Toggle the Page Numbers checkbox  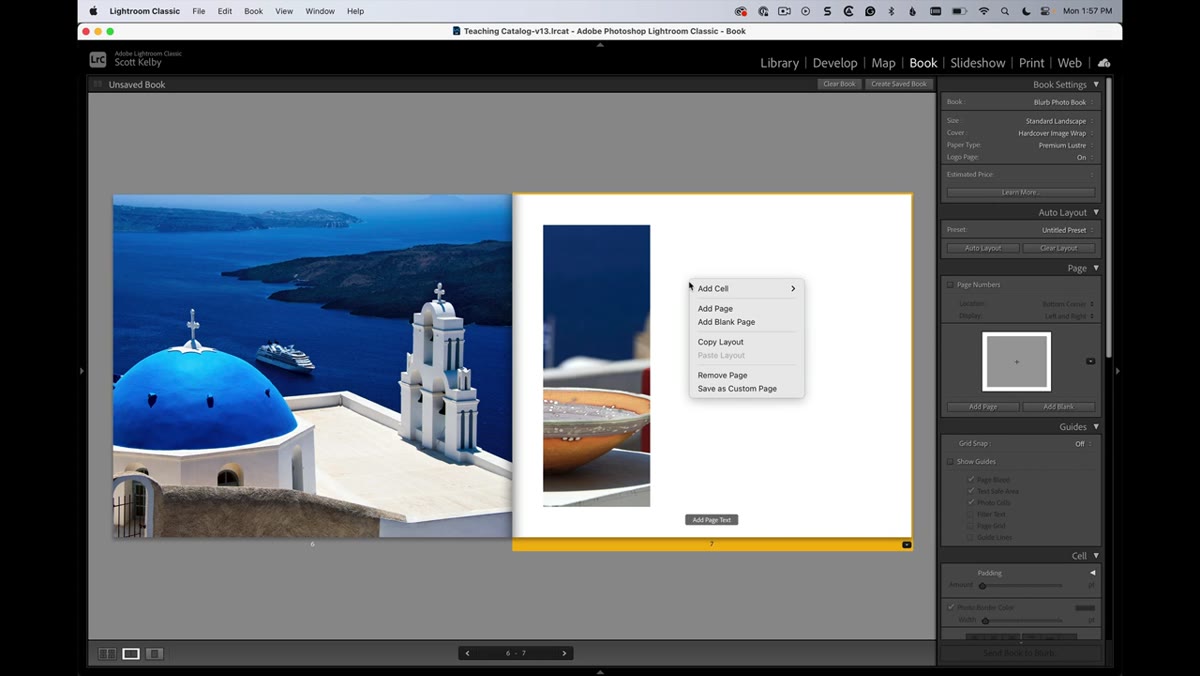pyautogui.click(x=950, y=284)
